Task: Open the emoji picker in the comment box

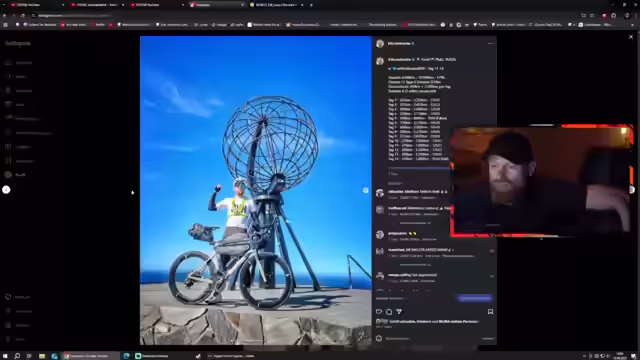Action: click(379, 338)
